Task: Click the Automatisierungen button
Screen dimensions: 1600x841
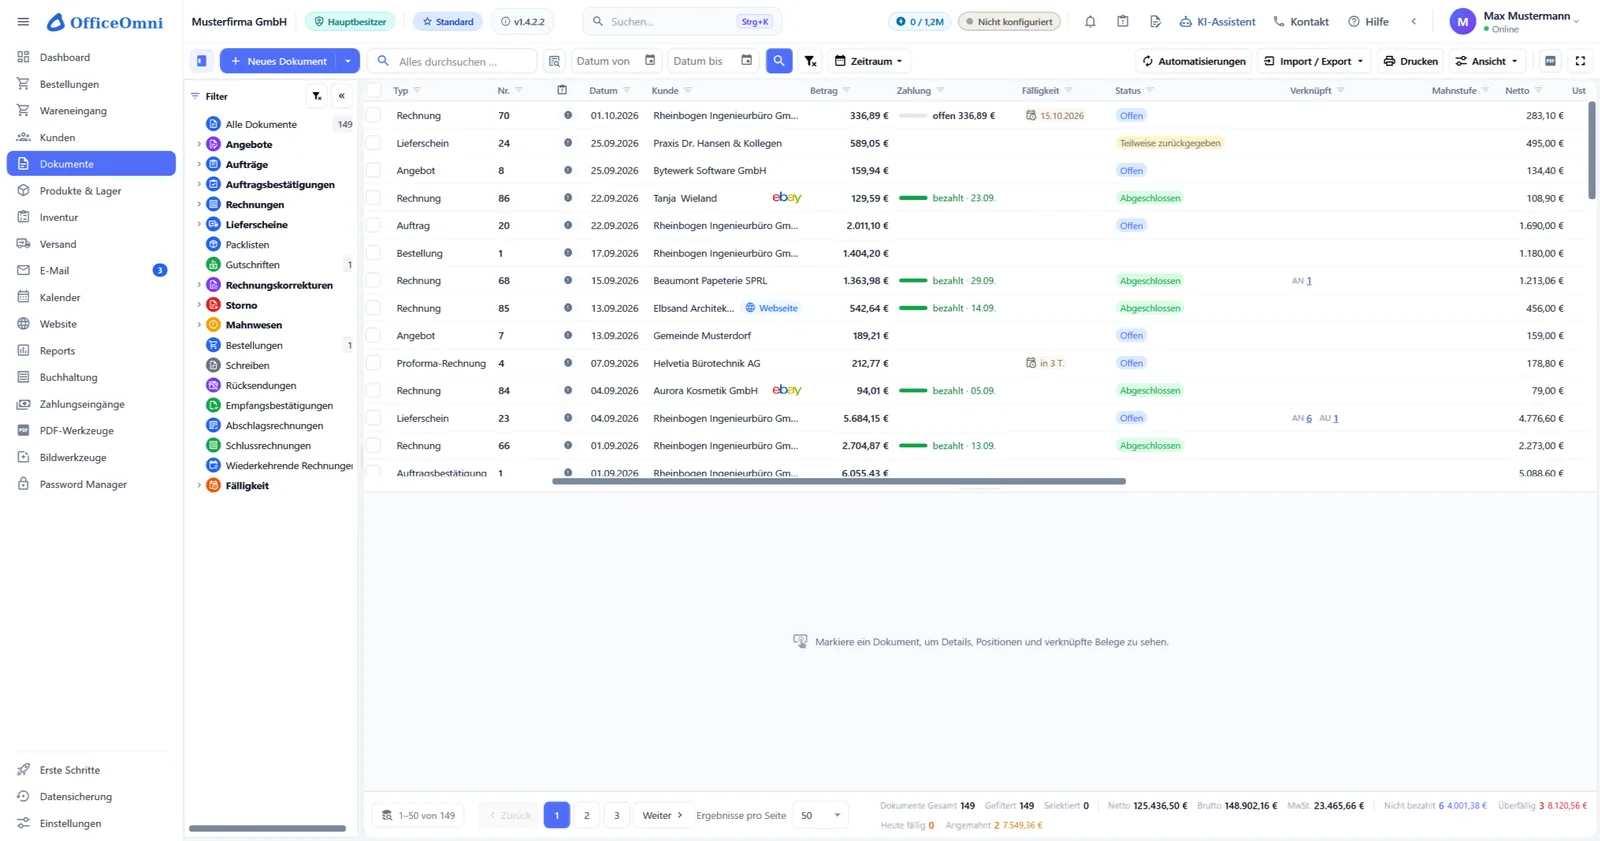Action: [1194, 61]
